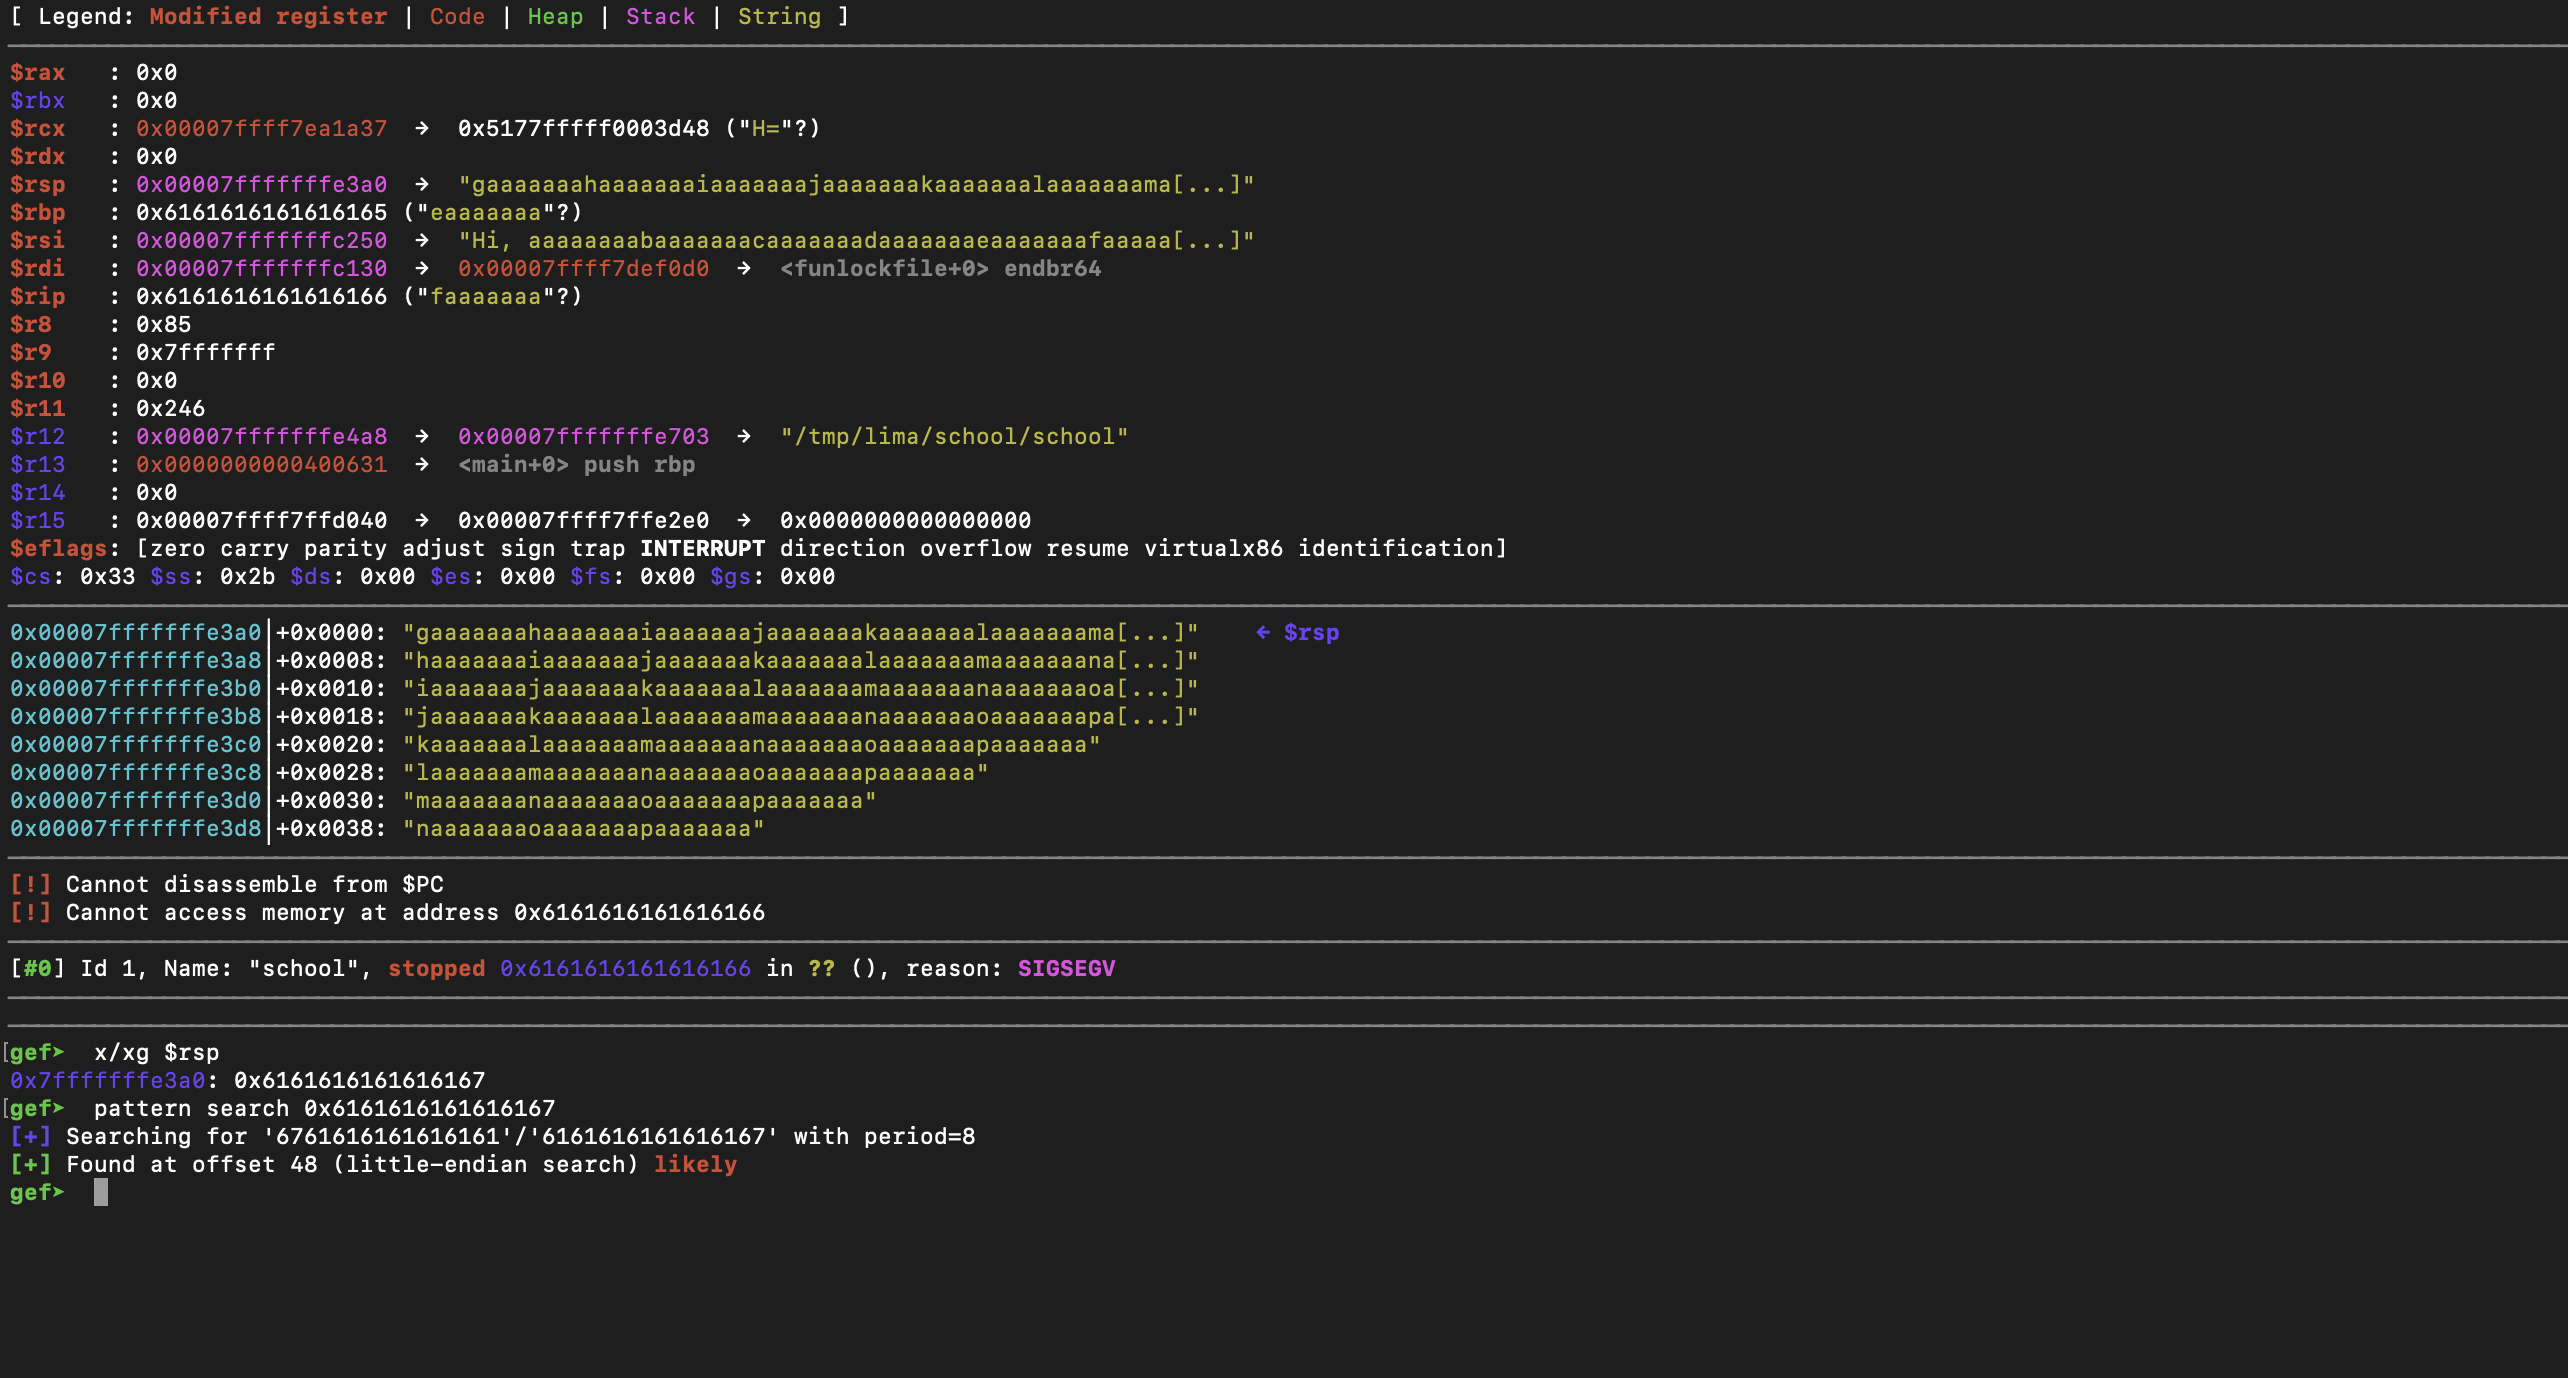Select $rdi address 0x00007fffffffc130
The image size is (2568, 1378).
[261, 269]
